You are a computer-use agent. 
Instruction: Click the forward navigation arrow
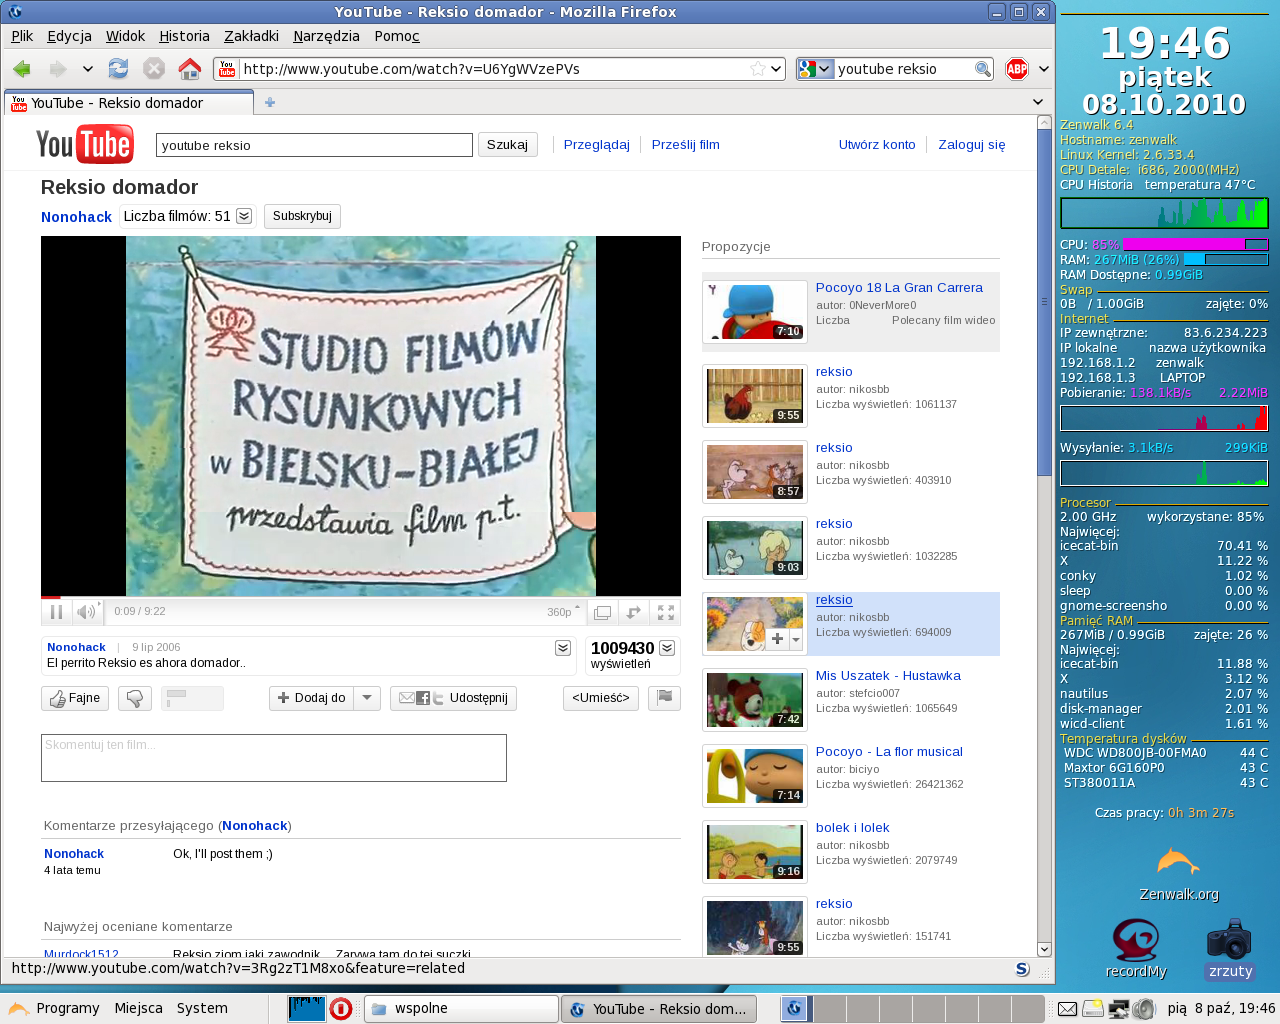(x=57, y=69)
